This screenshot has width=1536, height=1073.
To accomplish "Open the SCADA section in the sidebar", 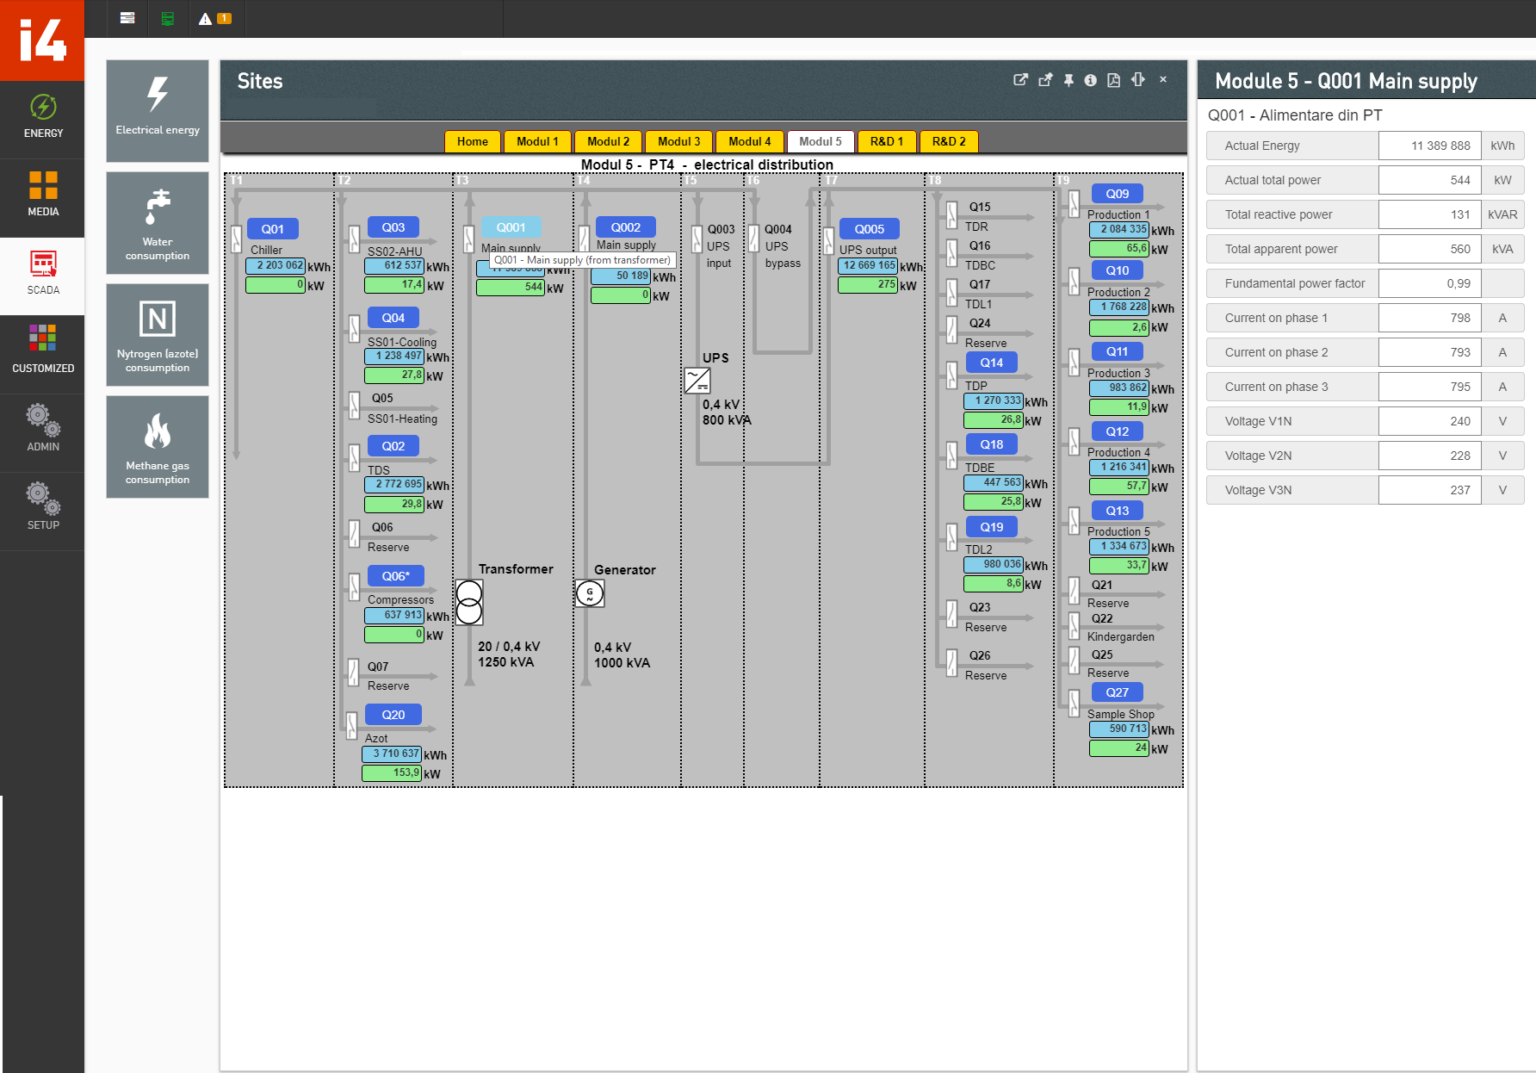I will coord(43,275).
